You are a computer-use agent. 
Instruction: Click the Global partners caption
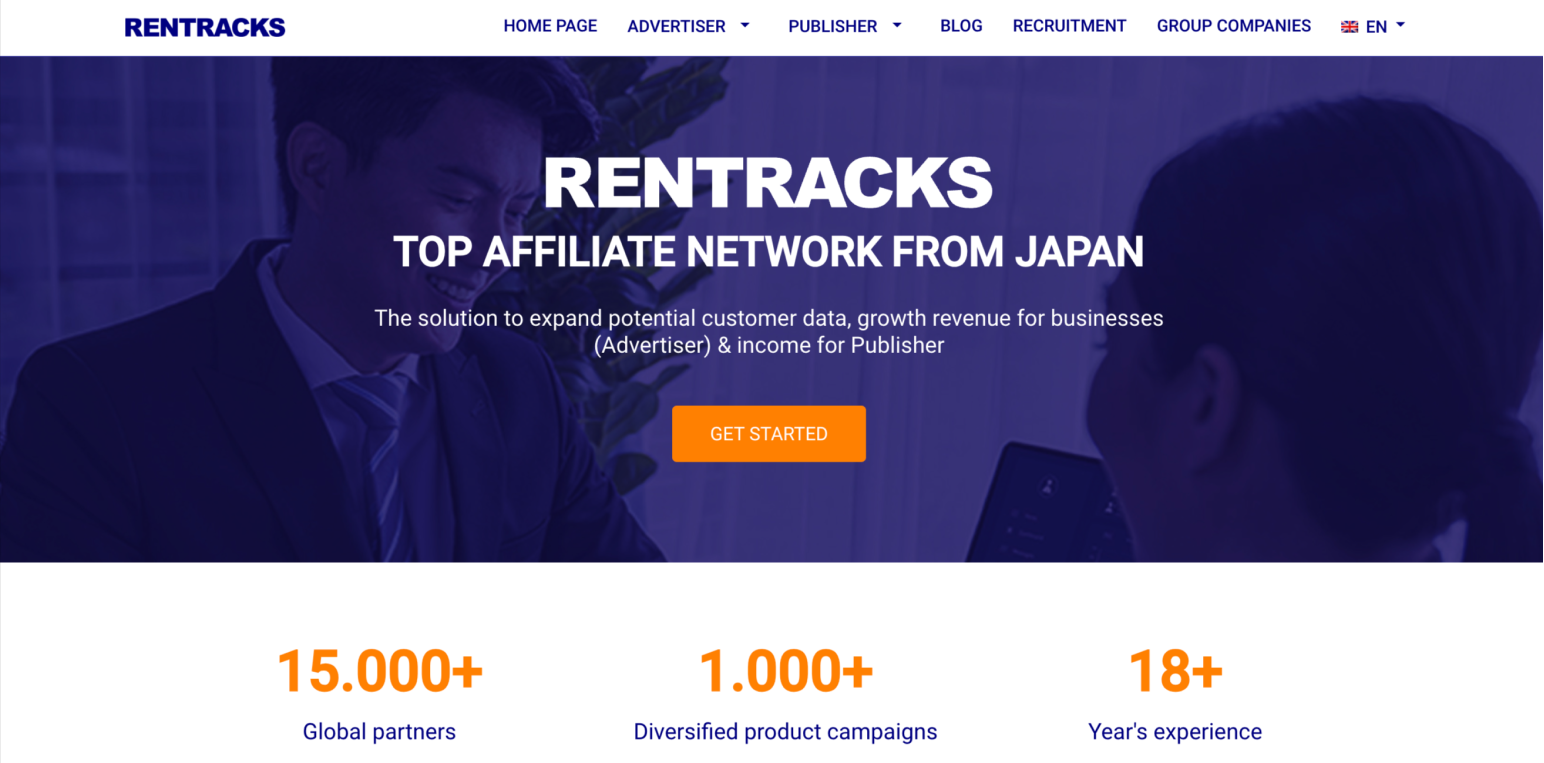click(x=379, y=732)
